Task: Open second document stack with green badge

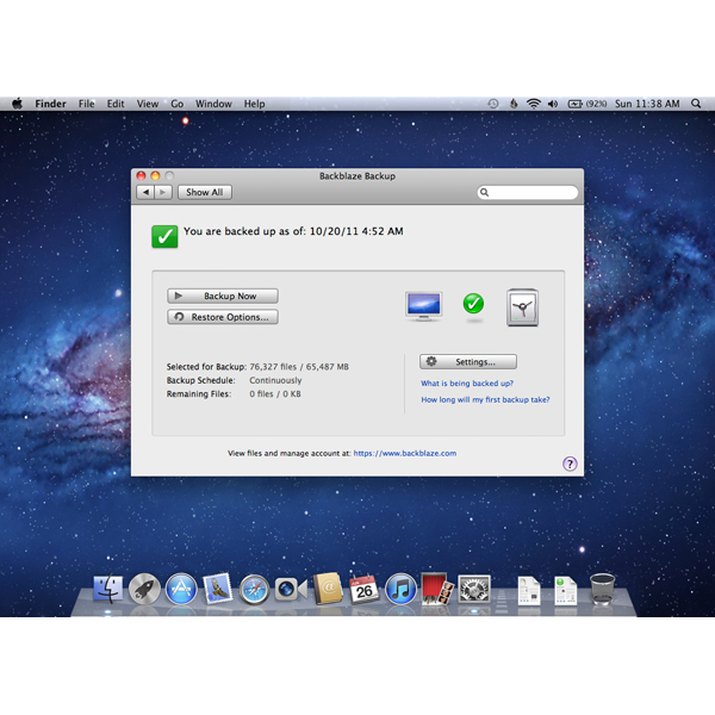Action: (565, 591)
